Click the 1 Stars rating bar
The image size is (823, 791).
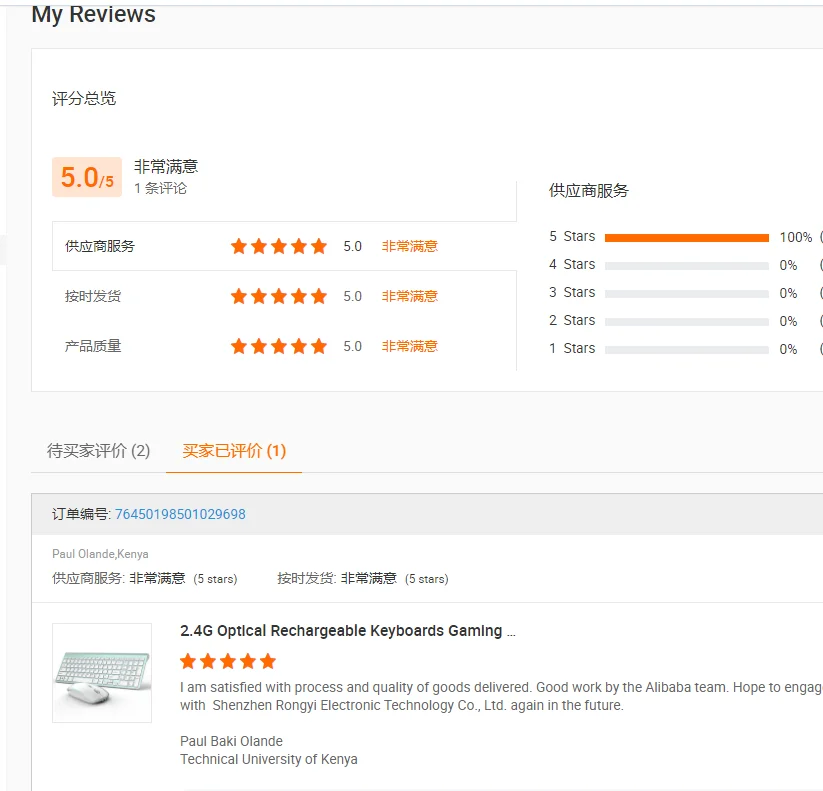pos(686,349)
